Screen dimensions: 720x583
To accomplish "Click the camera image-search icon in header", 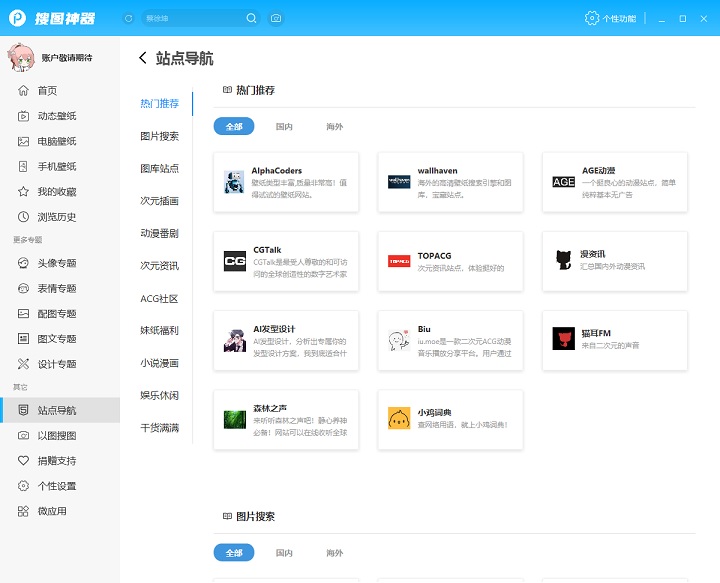I will click(x=276, y=18).
